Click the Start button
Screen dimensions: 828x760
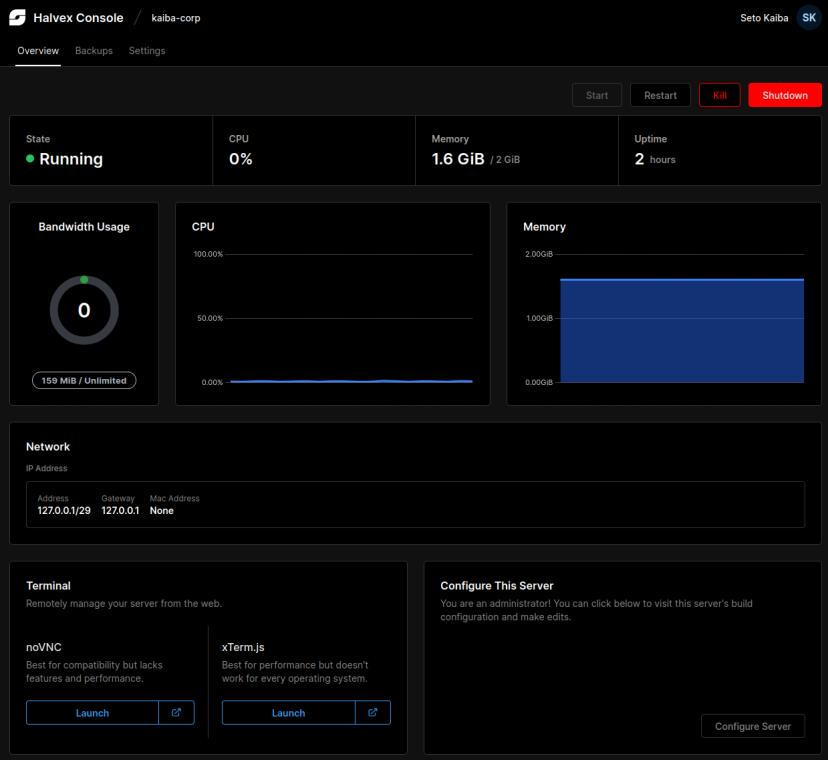pos(597,95)
